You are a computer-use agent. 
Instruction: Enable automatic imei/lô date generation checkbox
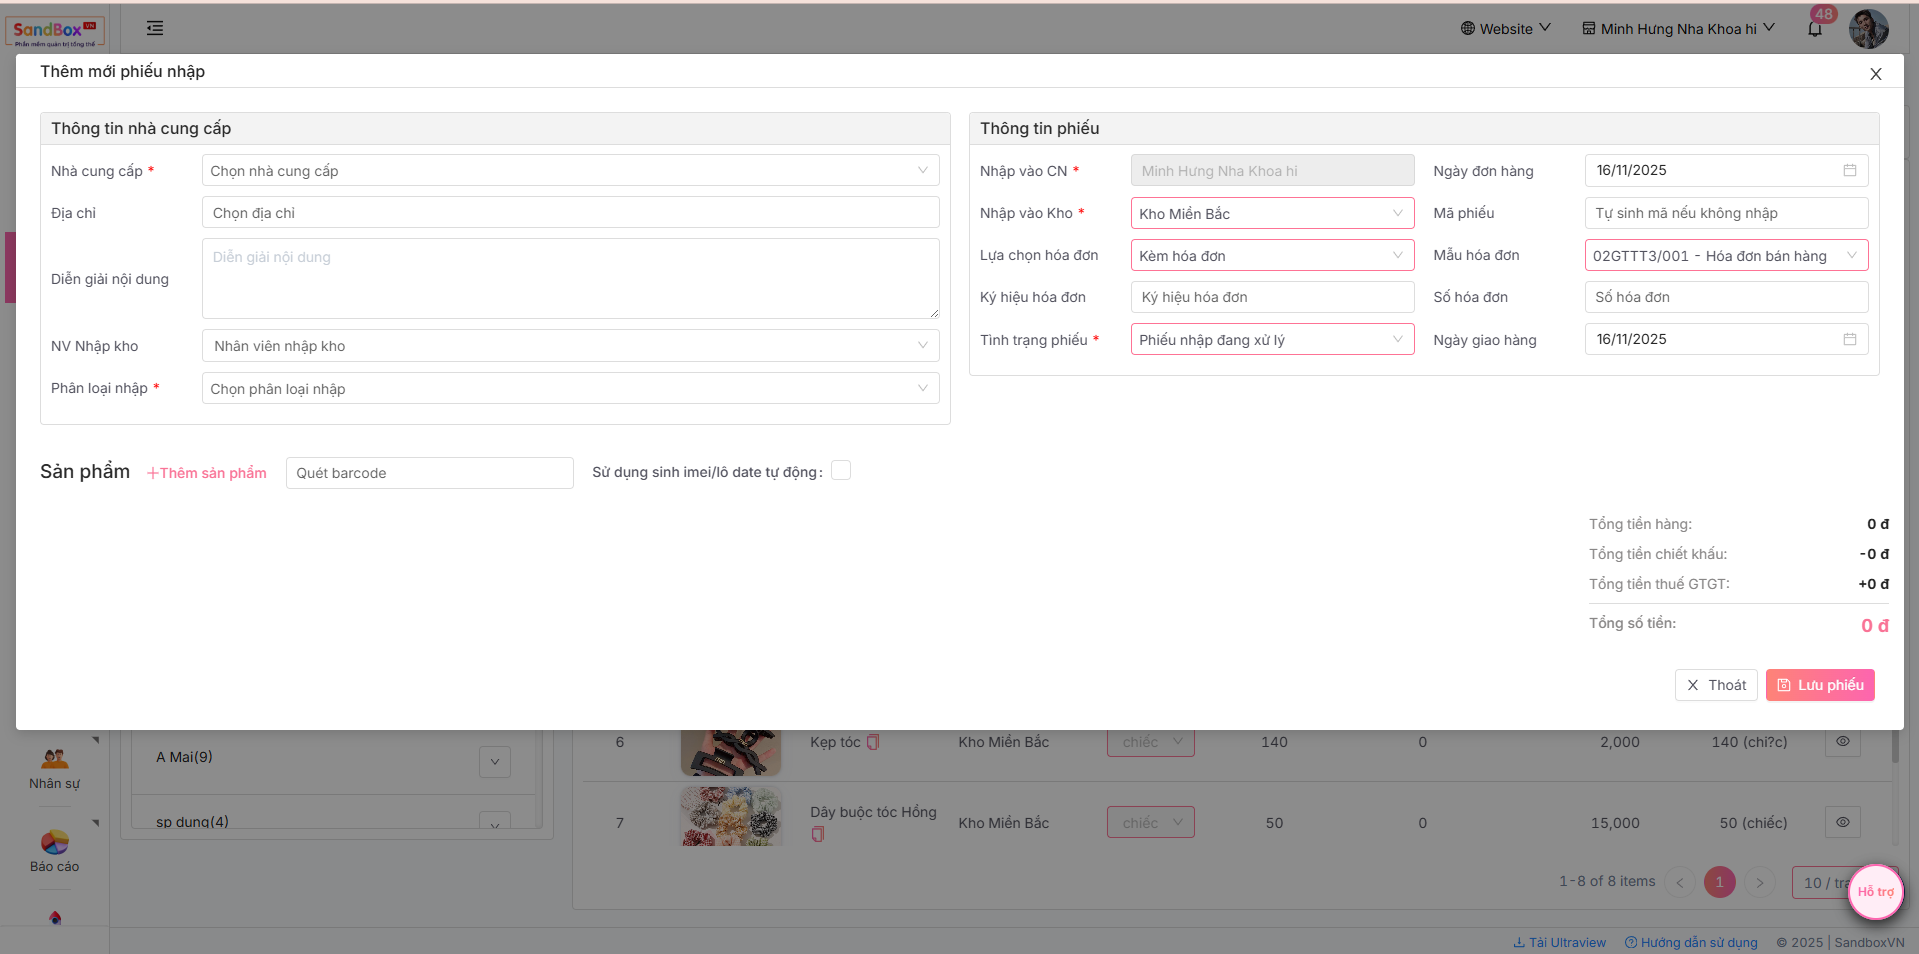(x=841, y=471)
